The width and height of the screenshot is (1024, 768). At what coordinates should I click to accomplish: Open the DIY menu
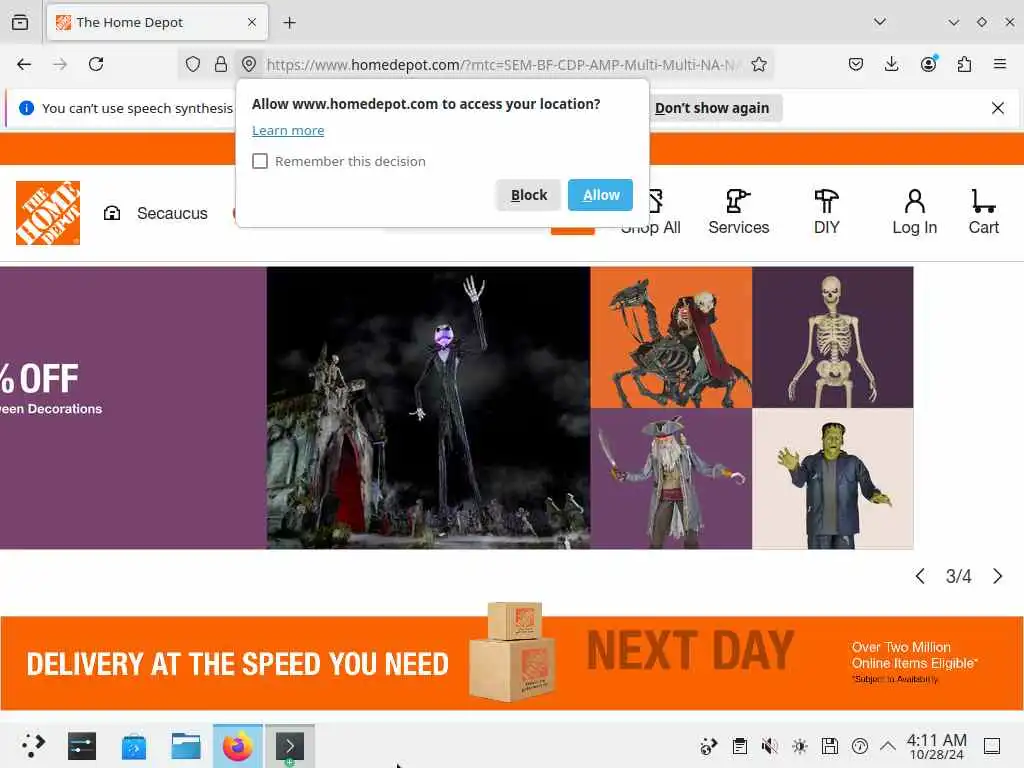tap(826, 212)
